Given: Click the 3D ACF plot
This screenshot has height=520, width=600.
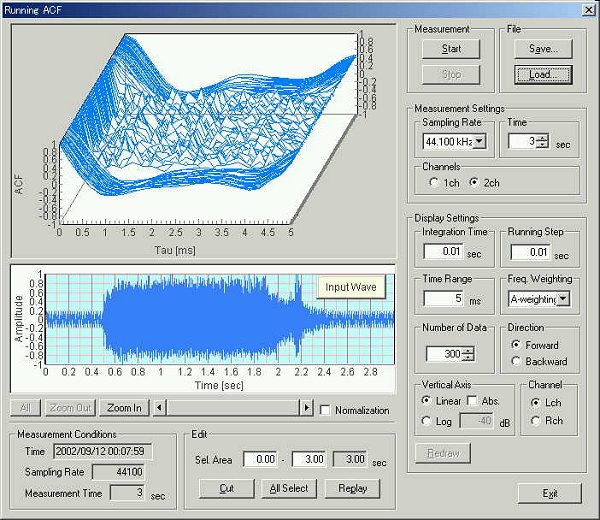Looking at the screenshot, I should 204,141.
